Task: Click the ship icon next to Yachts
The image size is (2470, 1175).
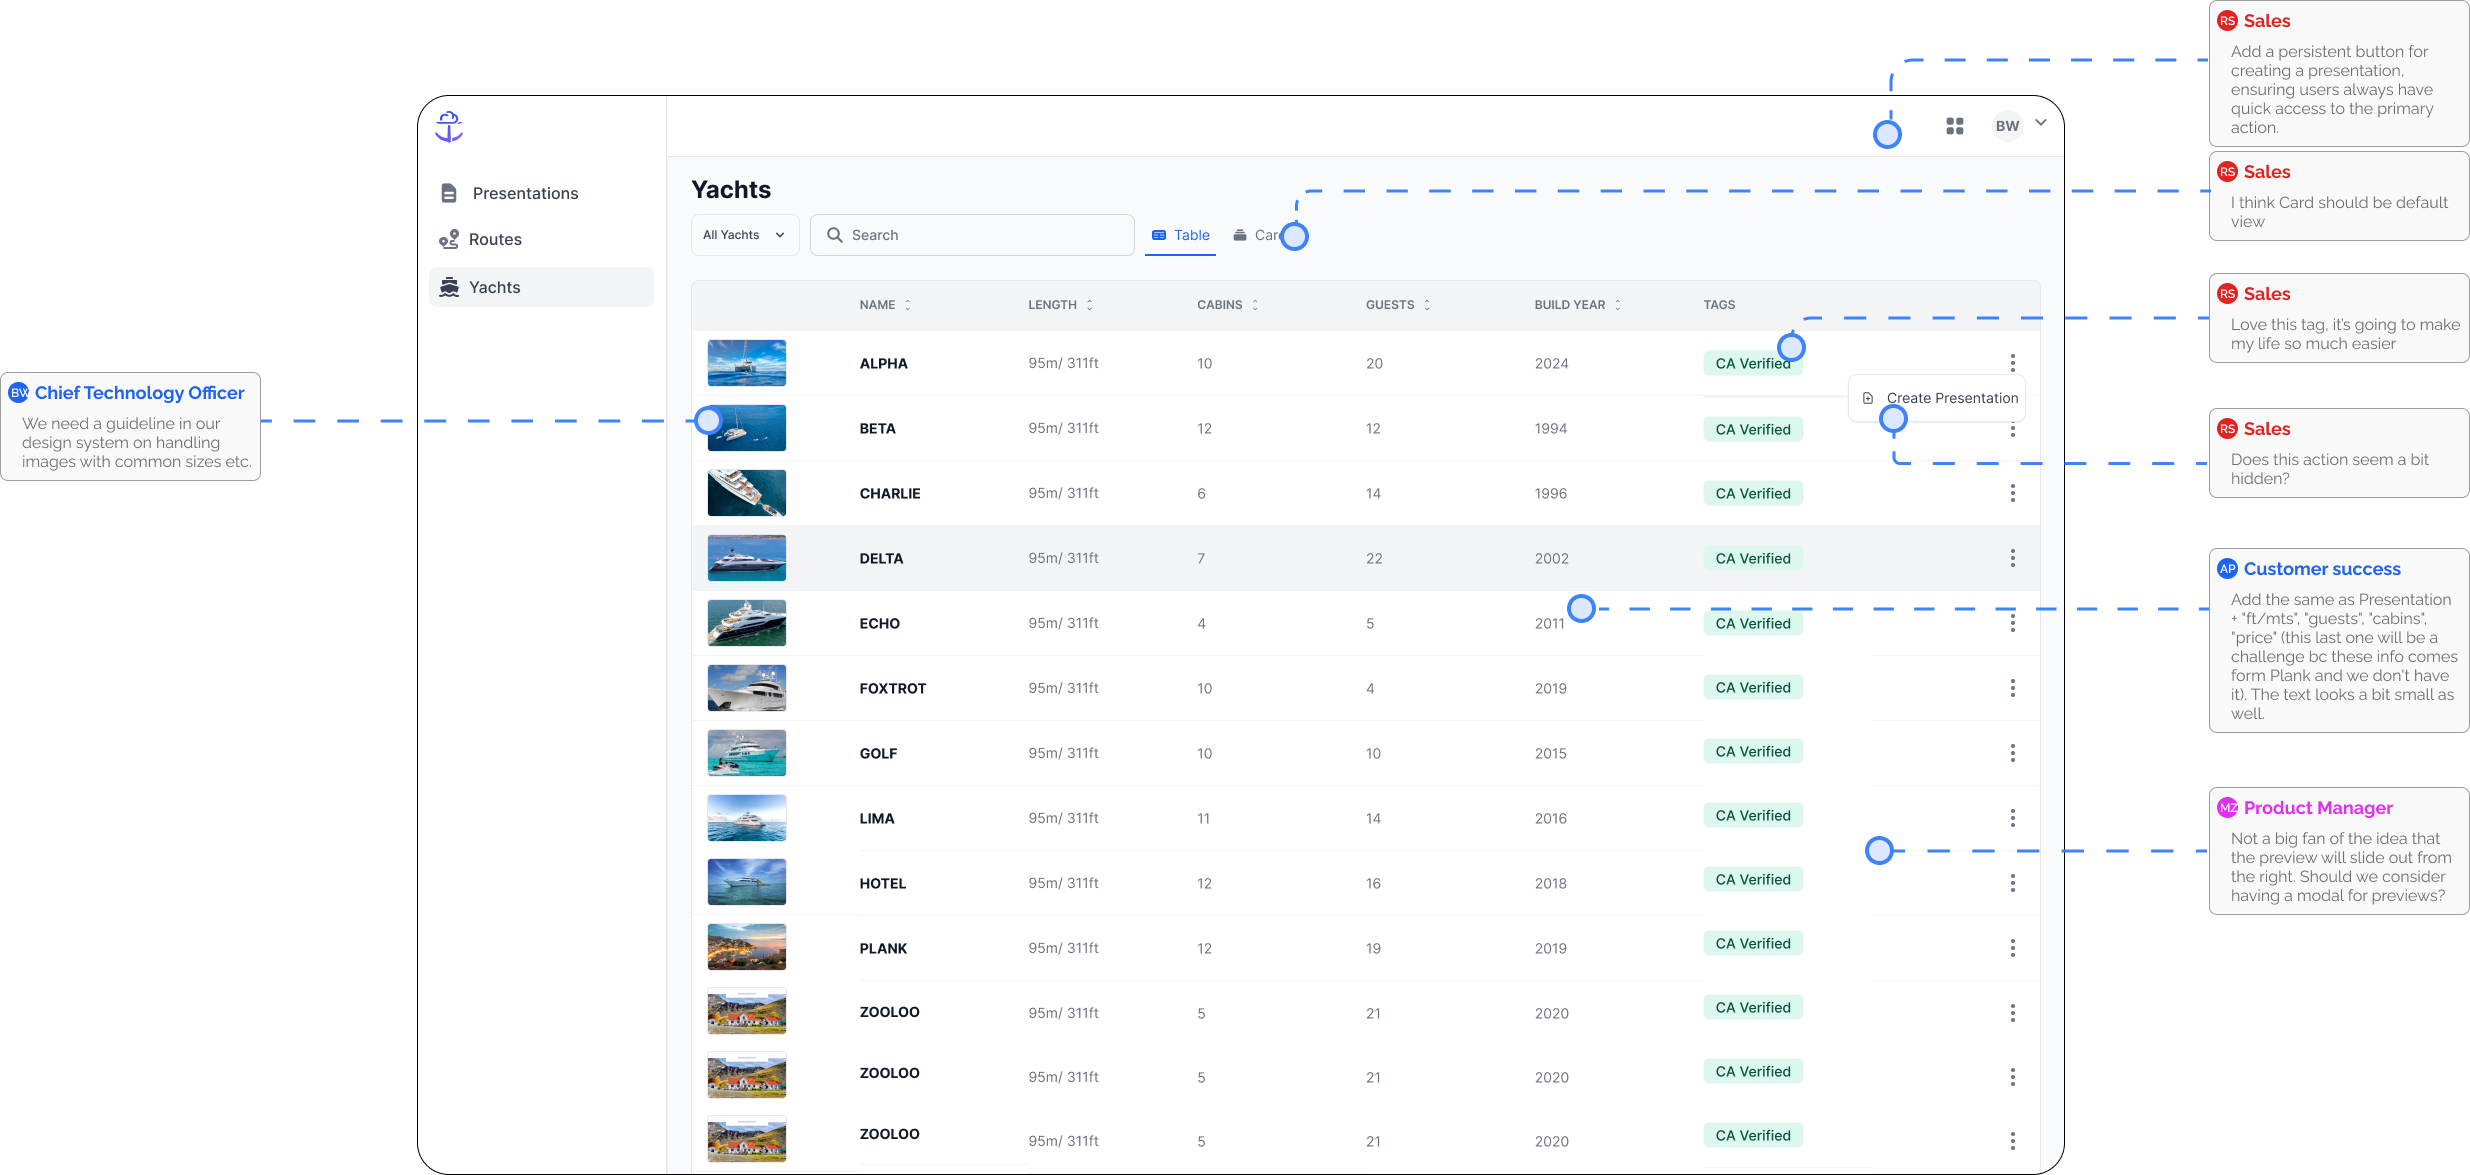Action: [450, 287]
